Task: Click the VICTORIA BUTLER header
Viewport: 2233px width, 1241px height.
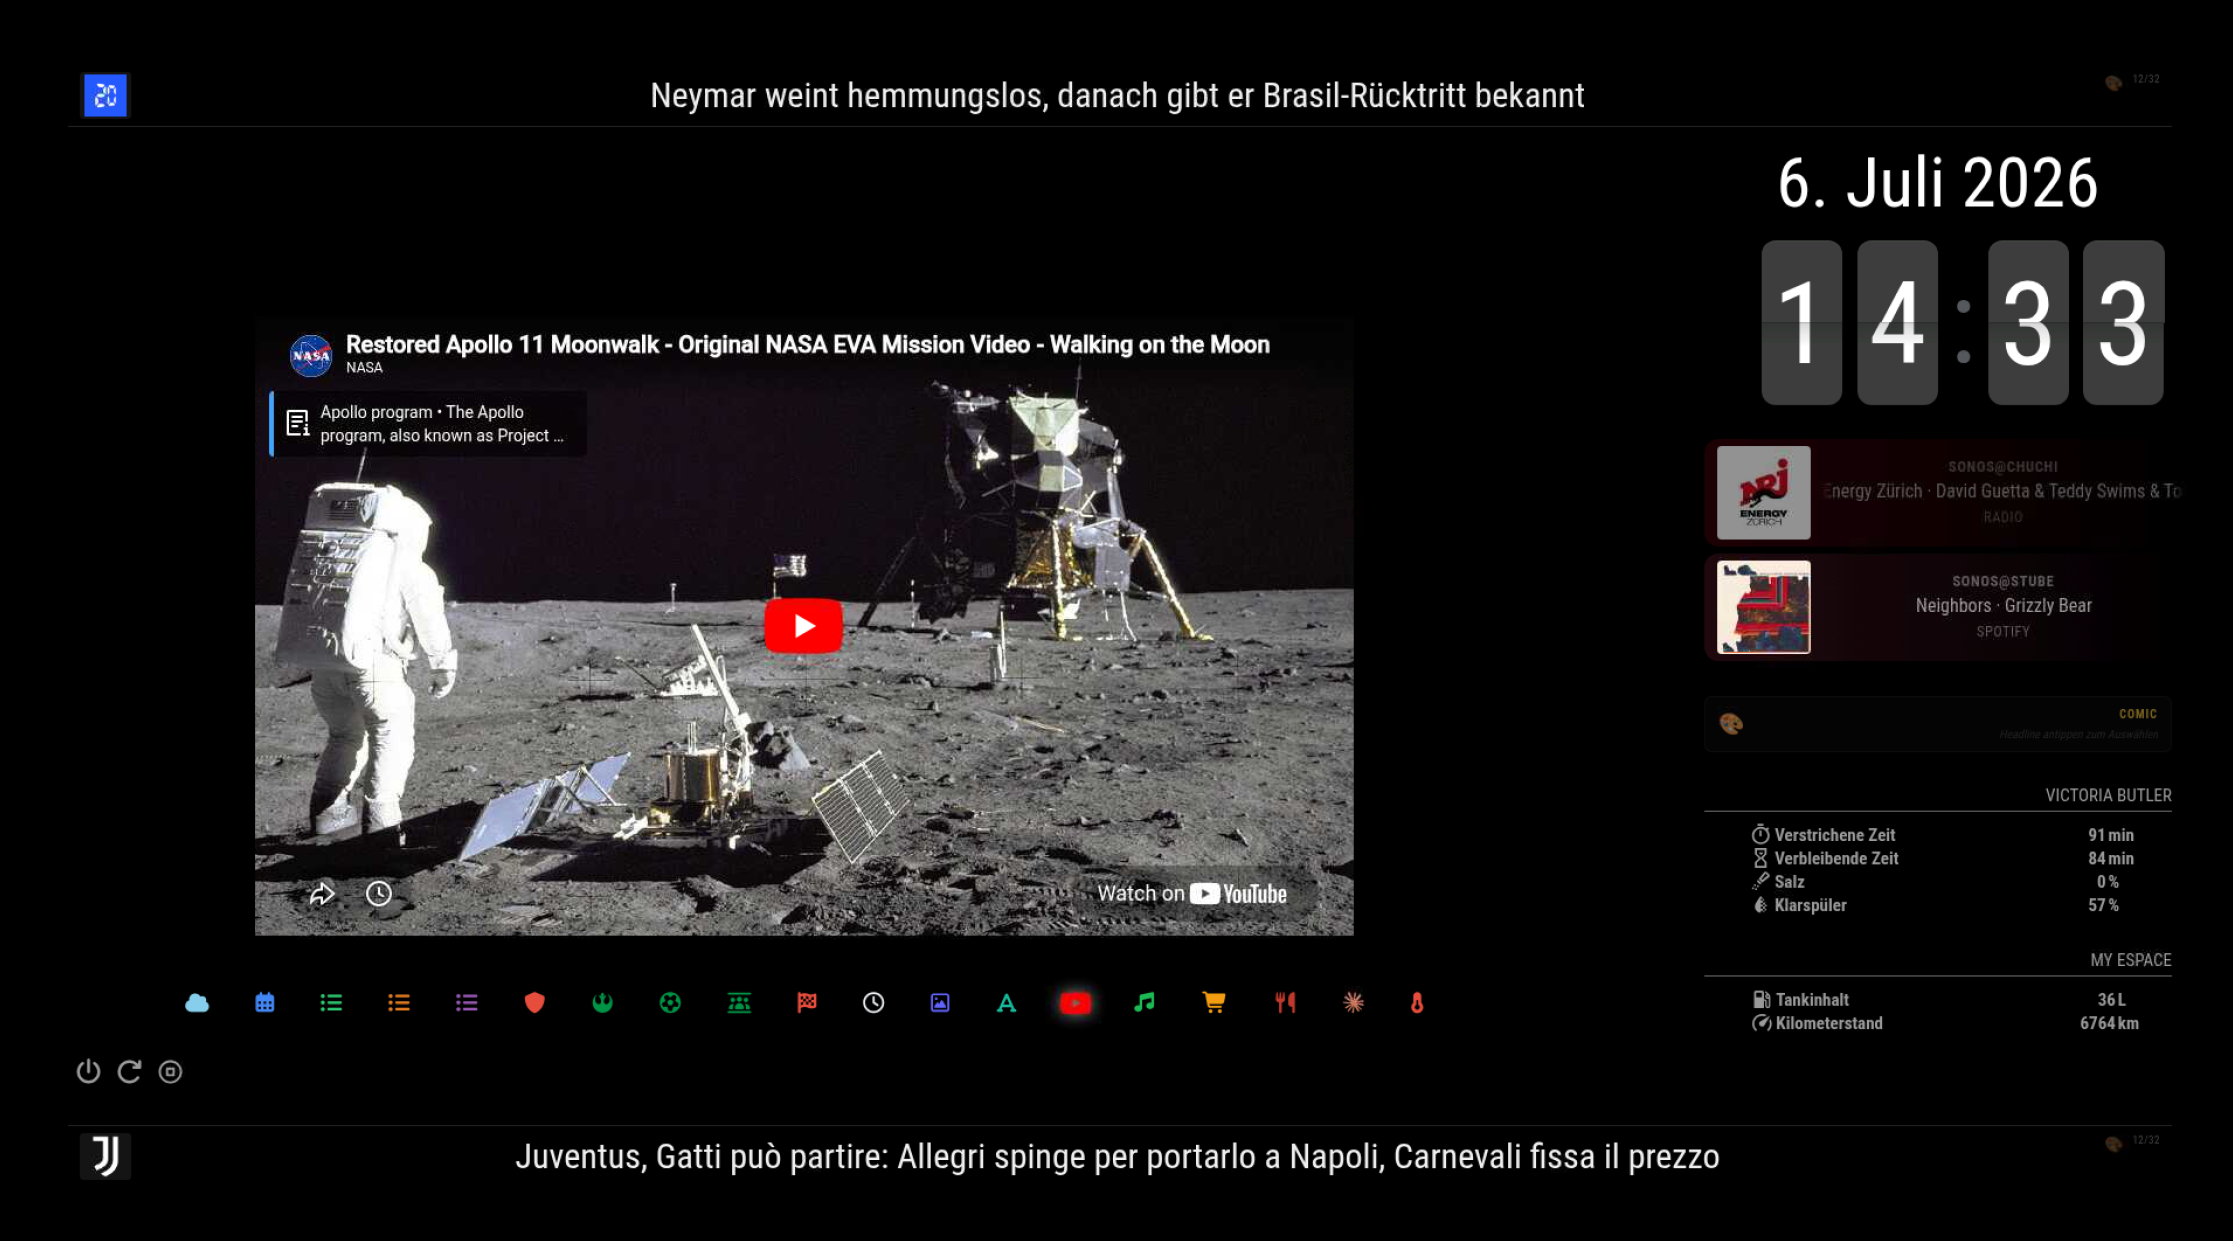Action: point(2108,796)
